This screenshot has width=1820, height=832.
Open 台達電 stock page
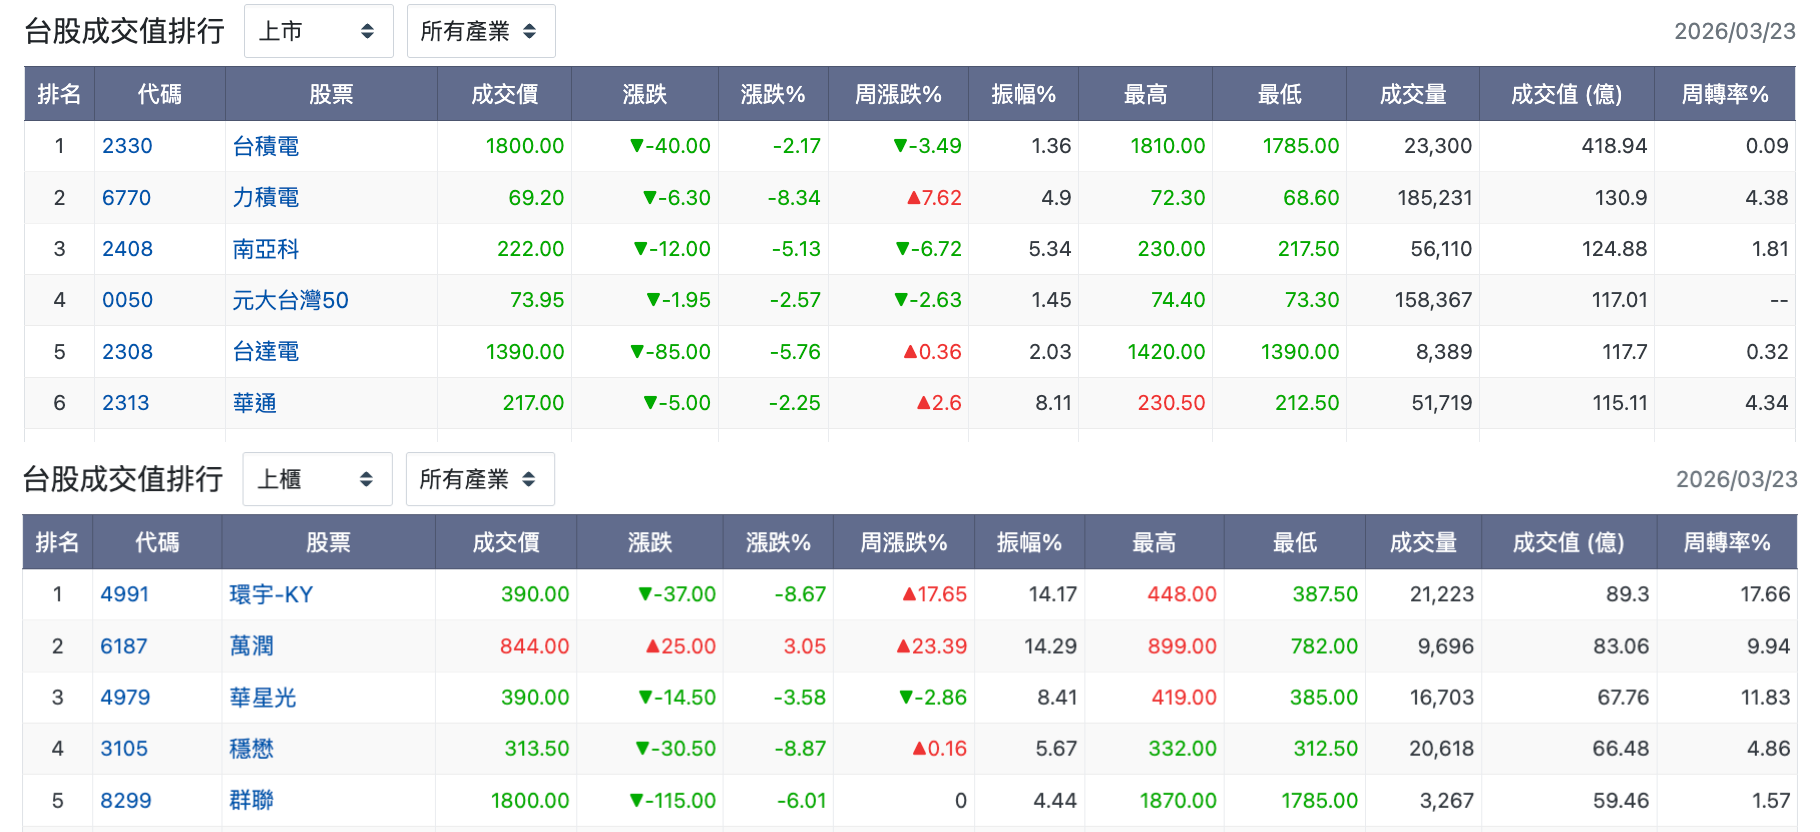point(266,352)
